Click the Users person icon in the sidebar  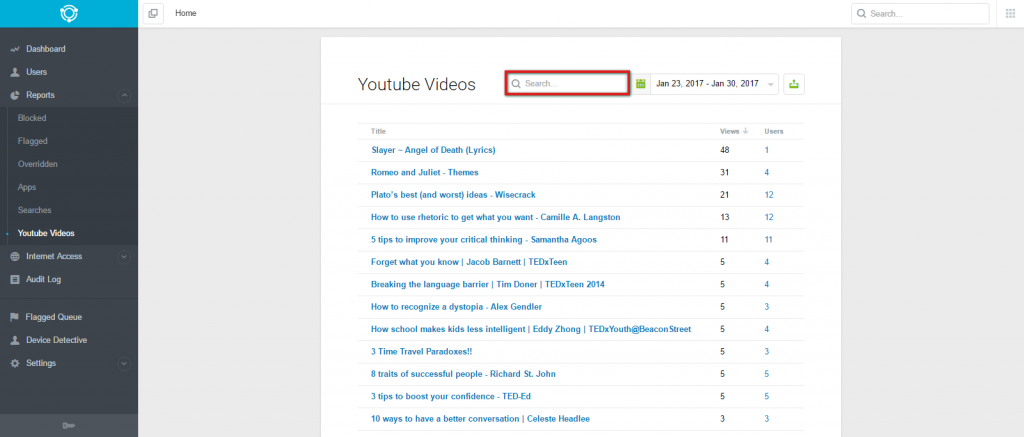[14, 72]
